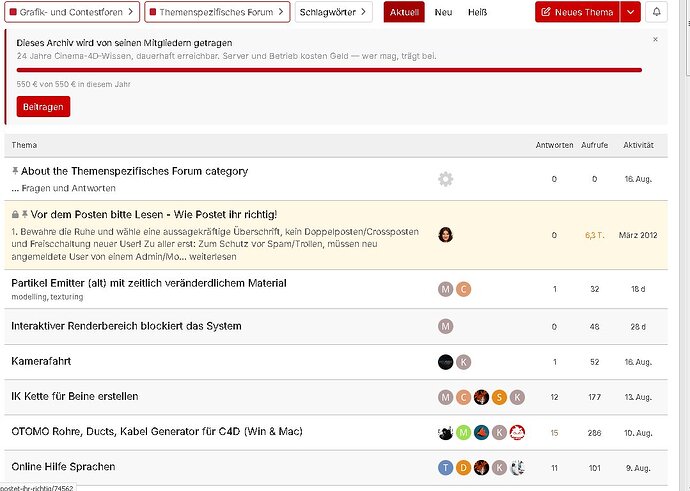Sort topics by Aufrufe column

(x=595, y=145)
